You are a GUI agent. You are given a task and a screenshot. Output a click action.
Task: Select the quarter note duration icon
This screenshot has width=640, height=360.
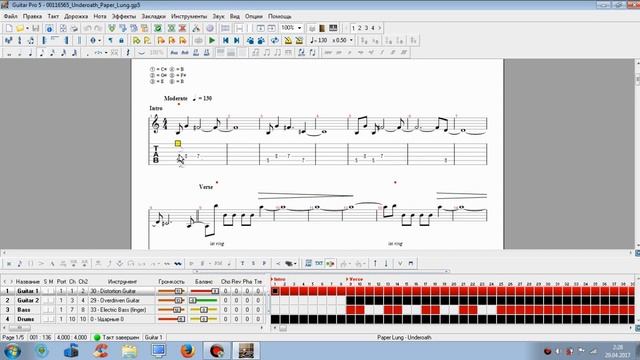[31, 53]
